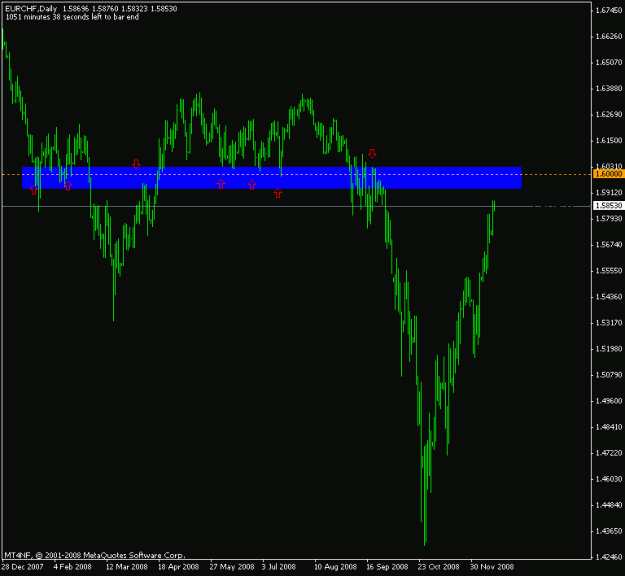Select the orange 1.60000 price level tag
The height and width of the screenshot is (576, 625).
coord(608,174)
